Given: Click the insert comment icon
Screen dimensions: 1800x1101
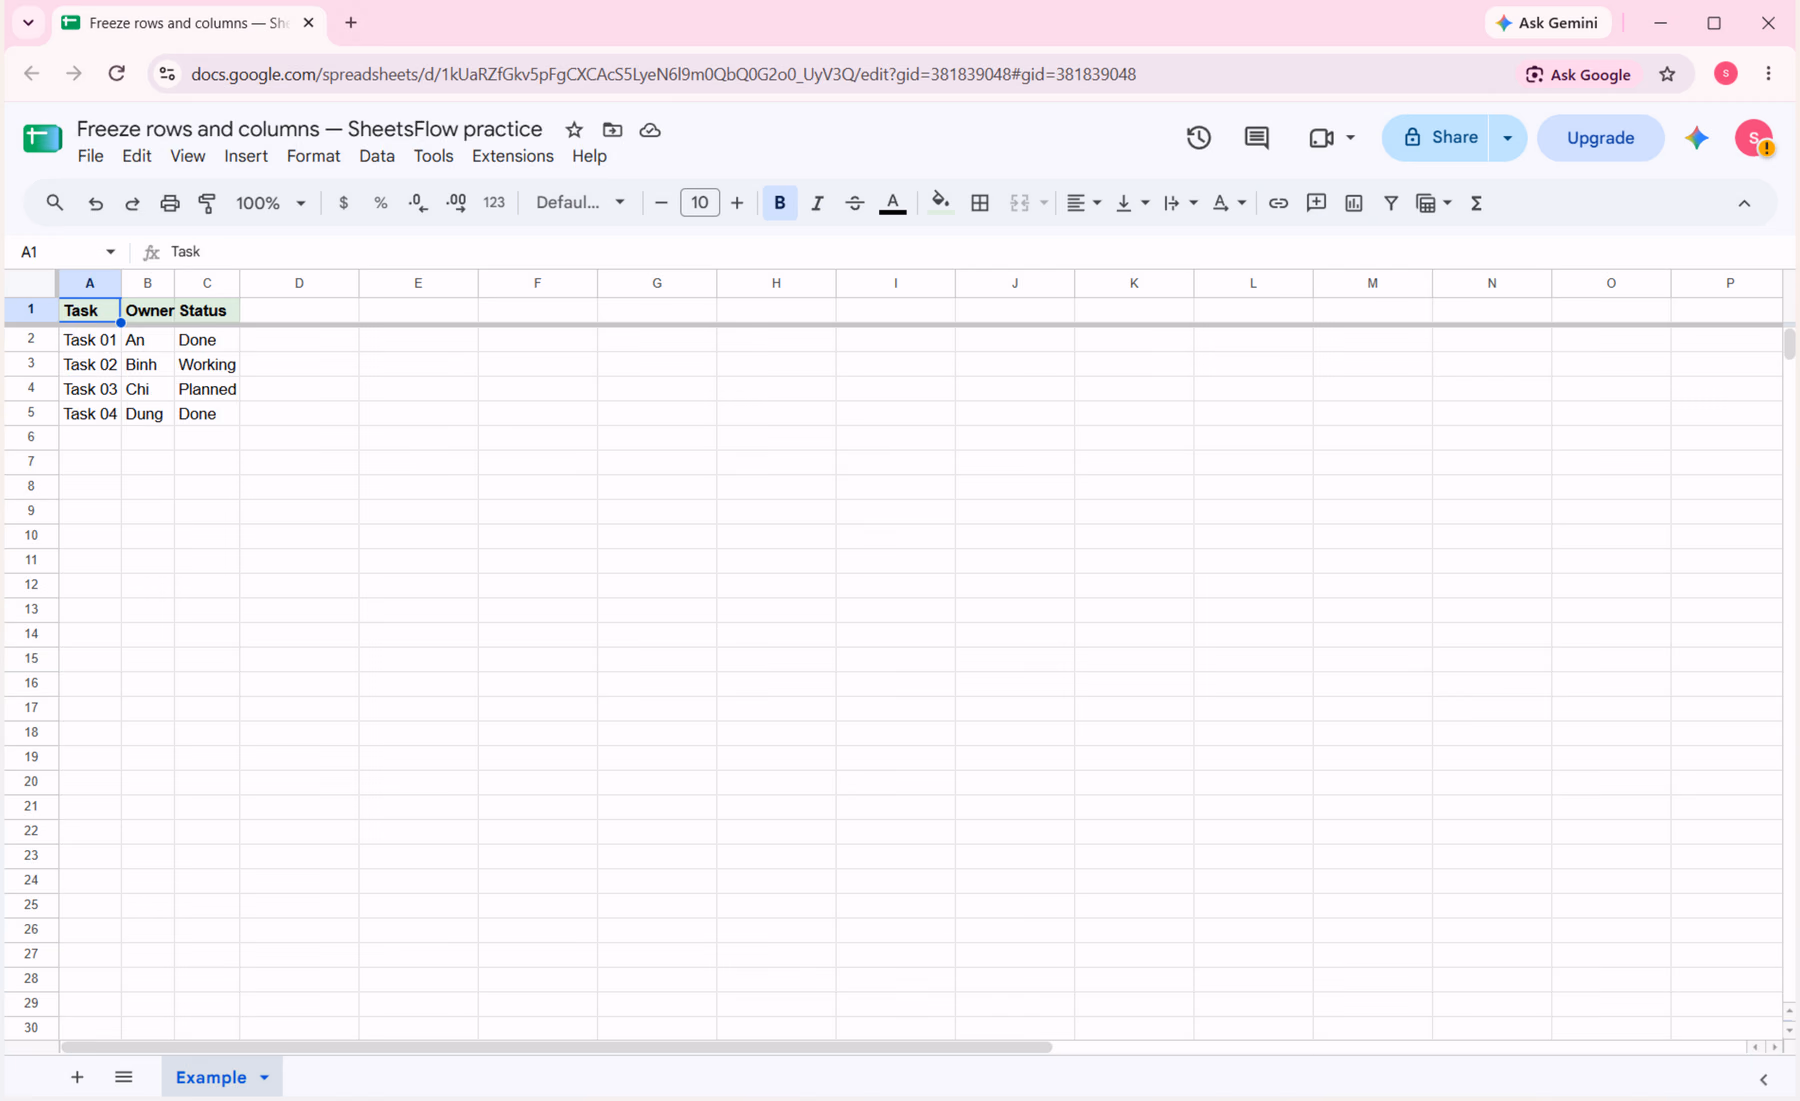Looking at the screenshot, I should click(1316, 203).
